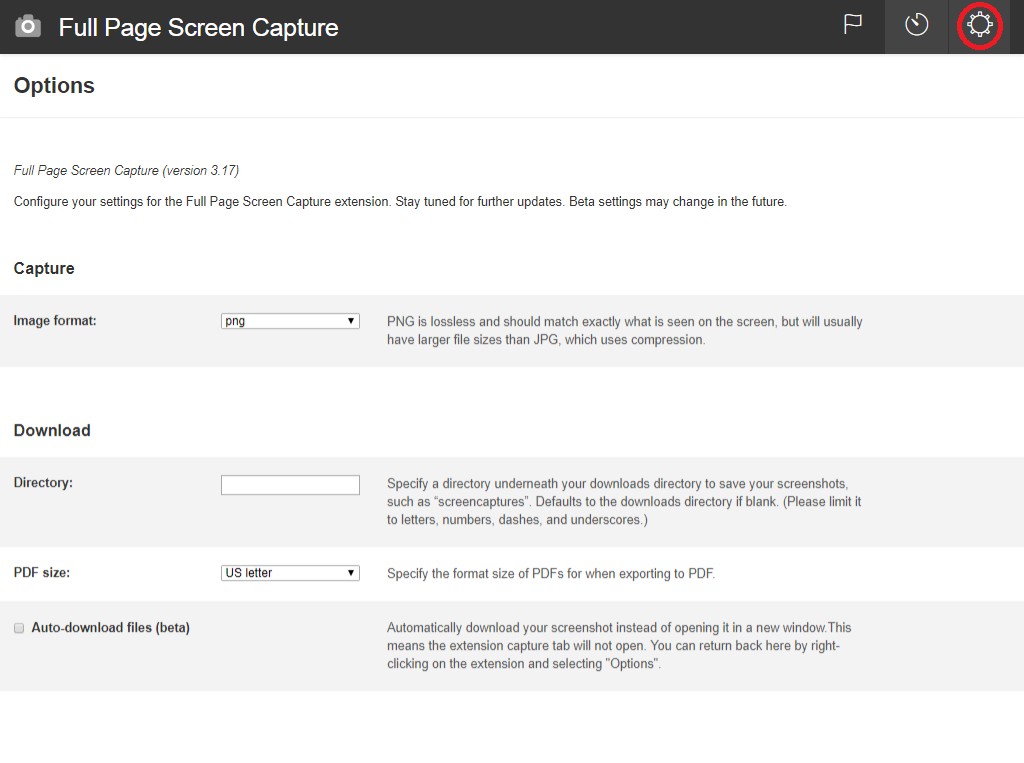This screenshot has width=1024, height=763.
Task: Click the "PDF size:" label
Action: (x=42, y=573)
